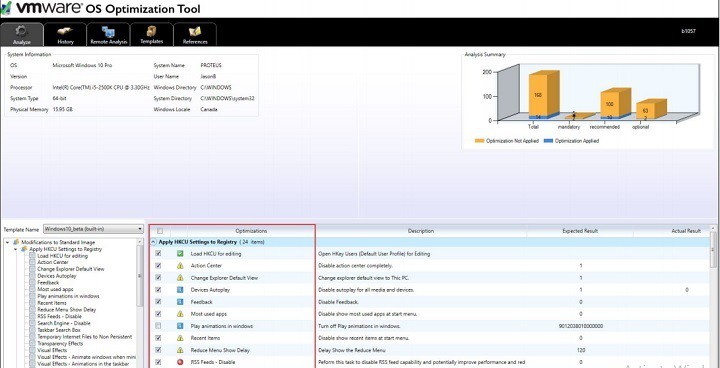Screen dimensions: 720x368
Task: Select Most used apps in the tree
Action: (56, 289)
